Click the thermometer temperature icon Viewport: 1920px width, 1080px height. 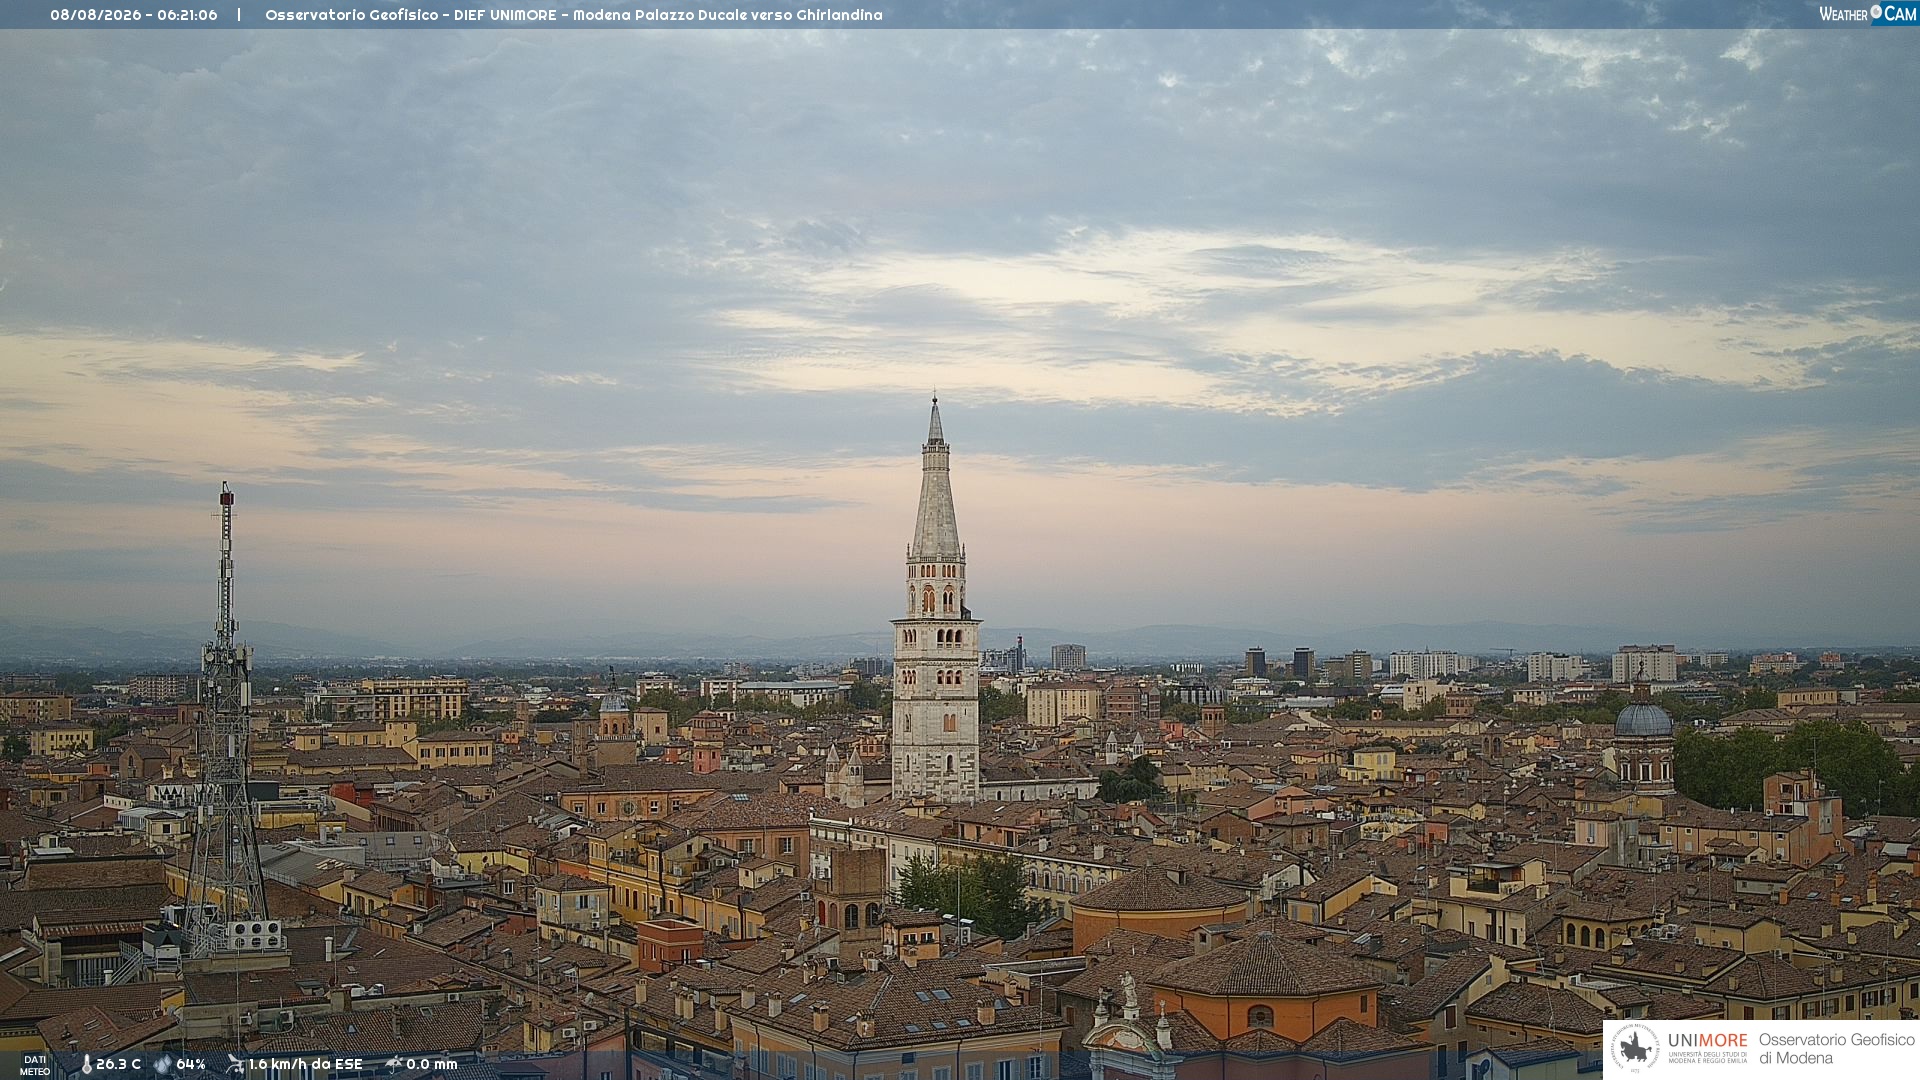[86, 1065]
